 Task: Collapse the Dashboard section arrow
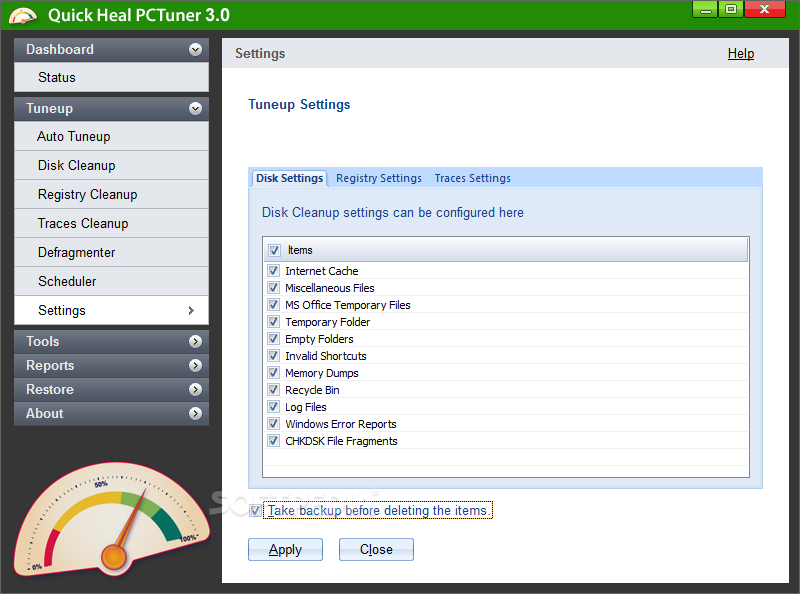(195, 50)
